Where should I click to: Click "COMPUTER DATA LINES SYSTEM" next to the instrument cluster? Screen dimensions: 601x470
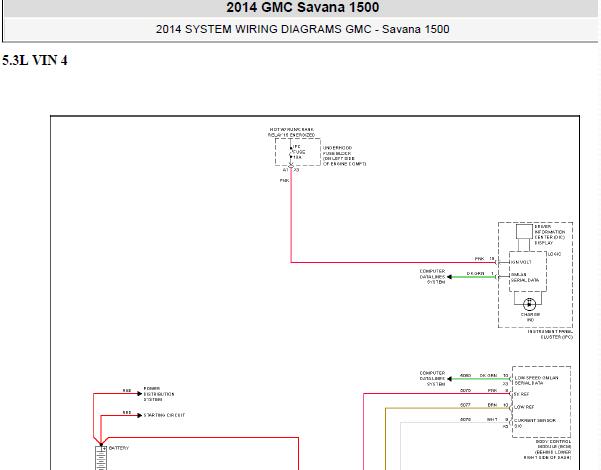(432, 276)
